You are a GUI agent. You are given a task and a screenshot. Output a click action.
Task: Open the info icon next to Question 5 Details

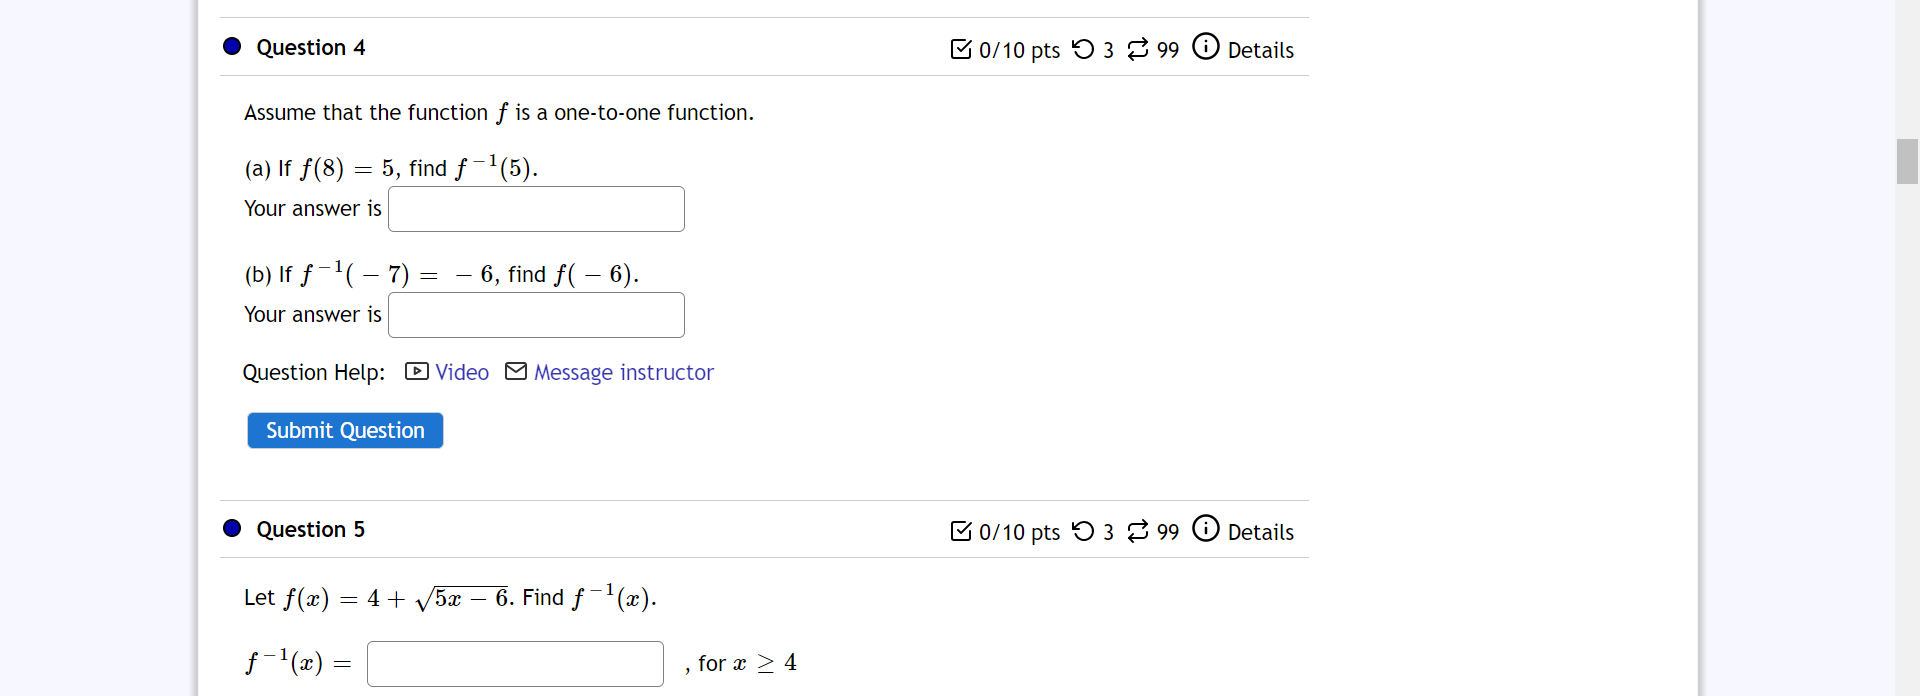pyautogui.click(x=1206, y=528)
